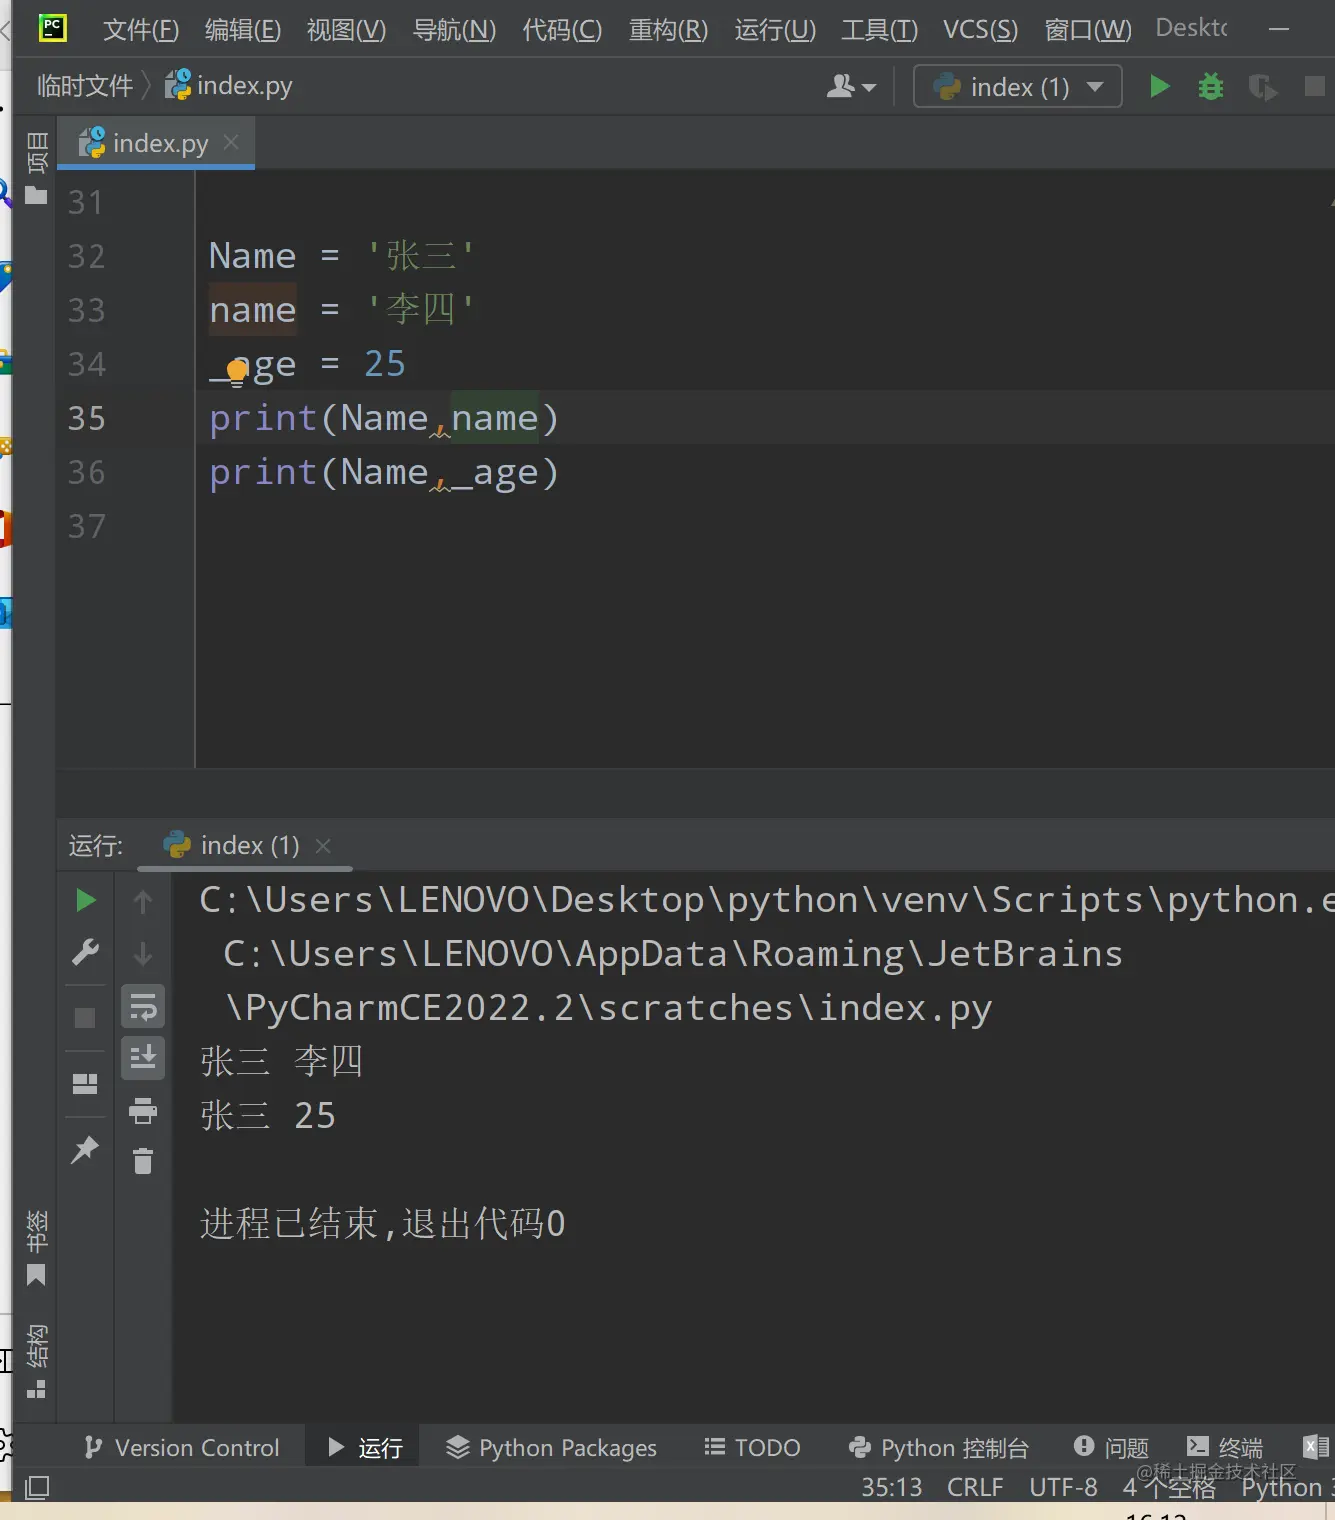Open the 书签 tool window
The width and height of the screenshot is (1335, 1520).
[x=36, y=1248]
